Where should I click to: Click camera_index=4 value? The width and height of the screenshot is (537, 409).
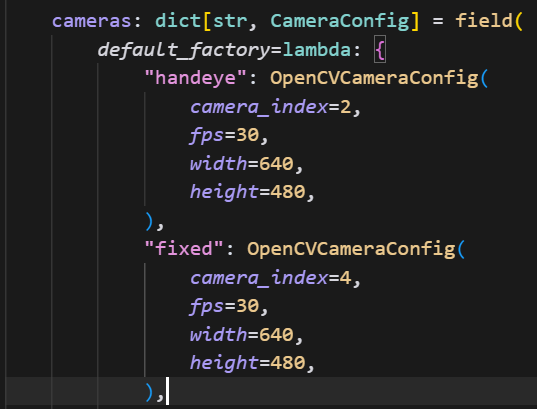(x=345, y=278)
